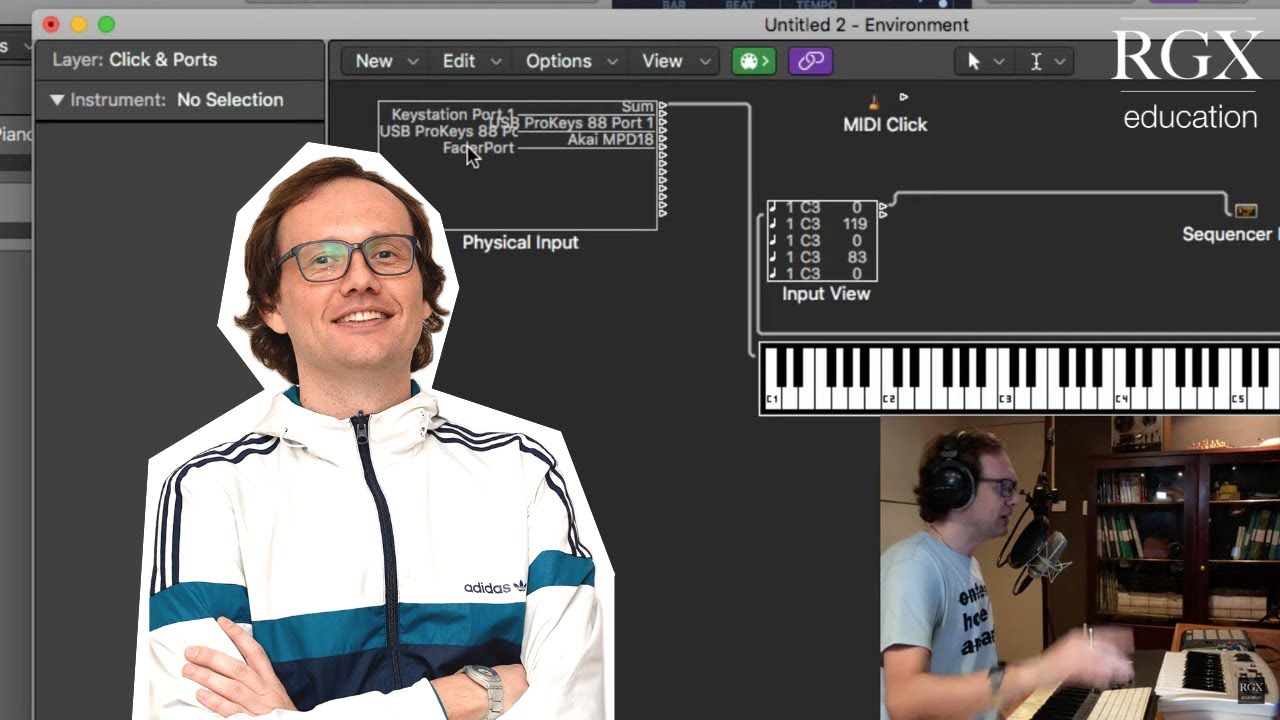Select the Input View label
The height and width of the screenshot is (720, 1280).
point(826,294)
